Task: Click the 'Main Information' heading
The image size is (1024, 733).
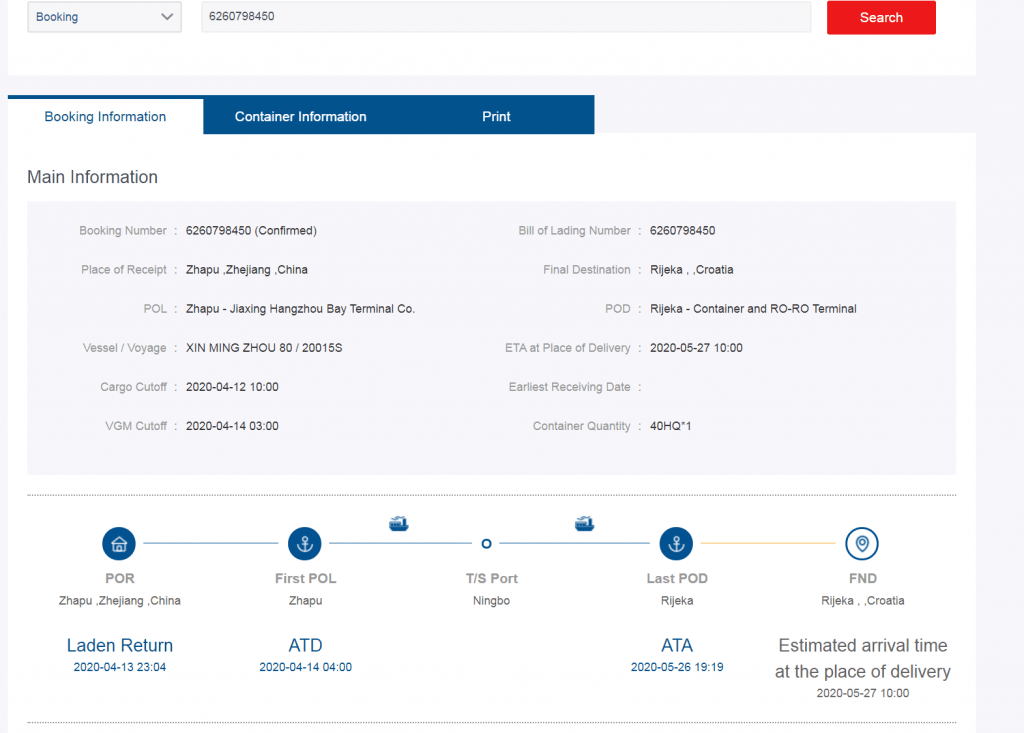Action: point(92,177)
